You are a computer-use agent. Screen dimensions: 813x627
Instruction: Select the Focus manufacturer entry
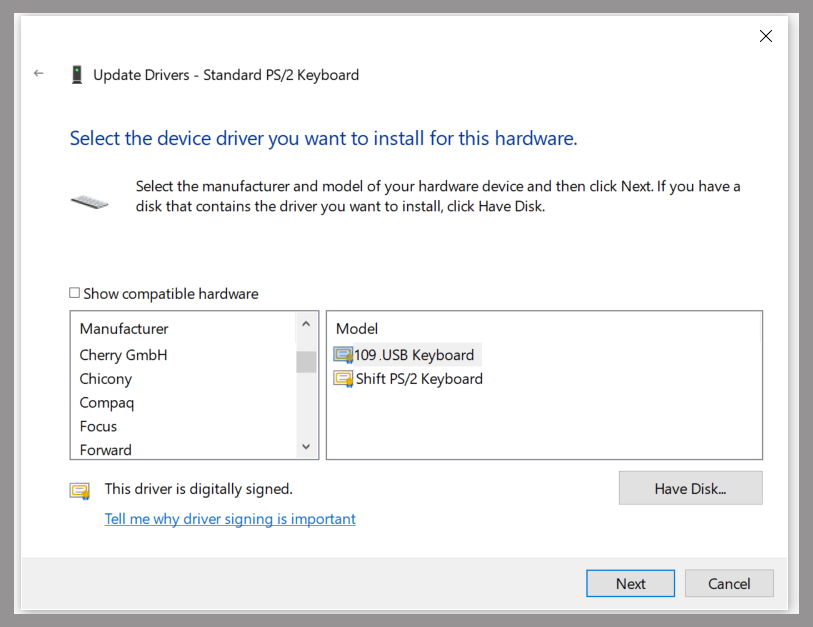[98, 426]
